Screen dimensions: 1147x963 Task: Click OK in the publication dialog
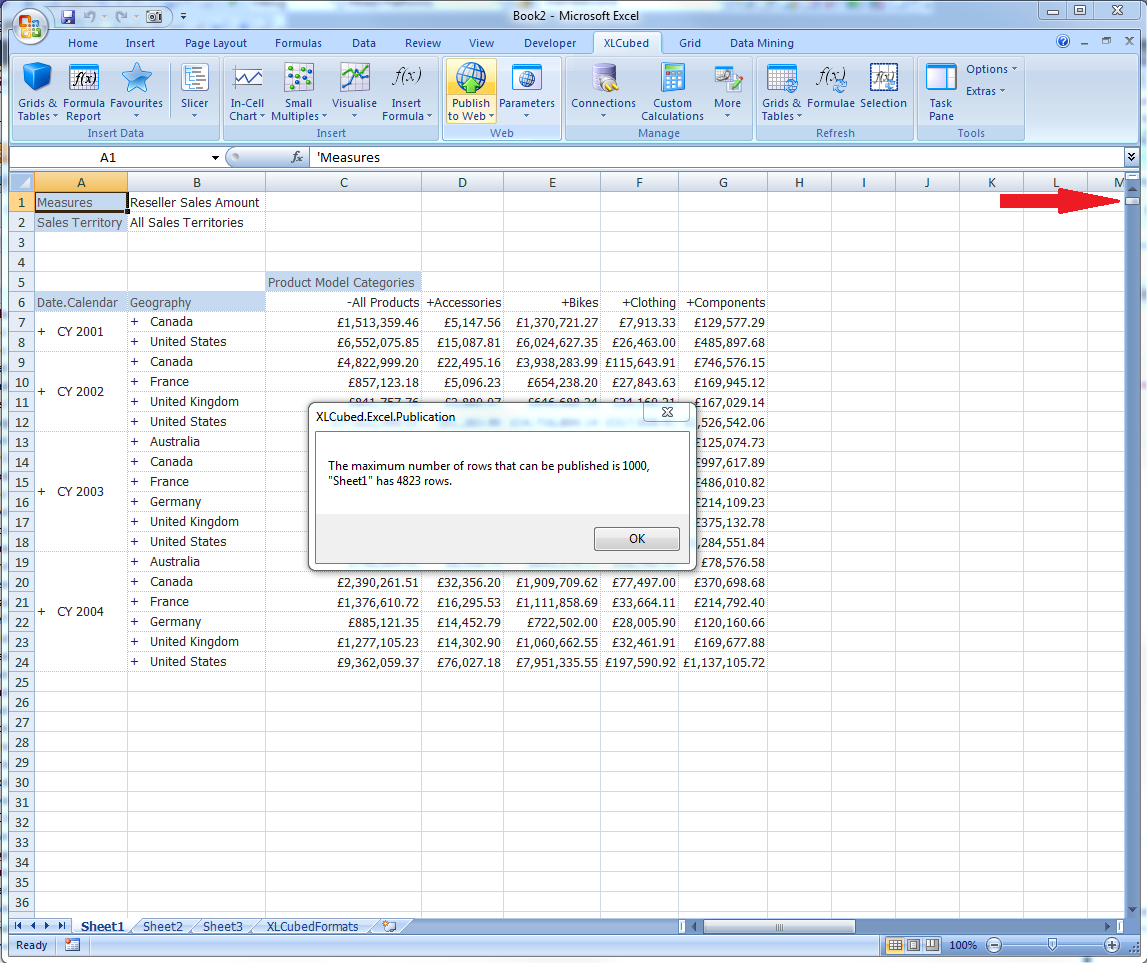[636, 539]
